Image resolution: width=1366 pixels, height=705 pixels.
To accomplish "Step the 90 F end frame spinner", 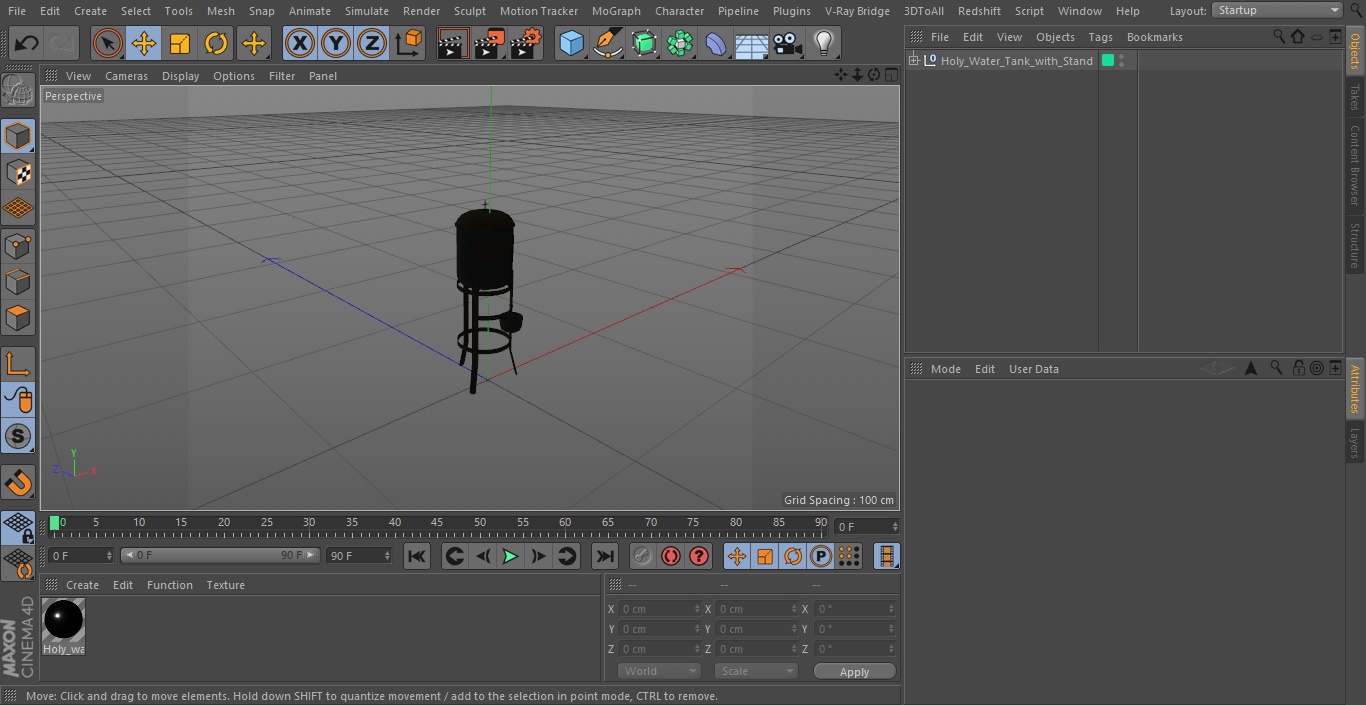I will click(x=387, y=555).
